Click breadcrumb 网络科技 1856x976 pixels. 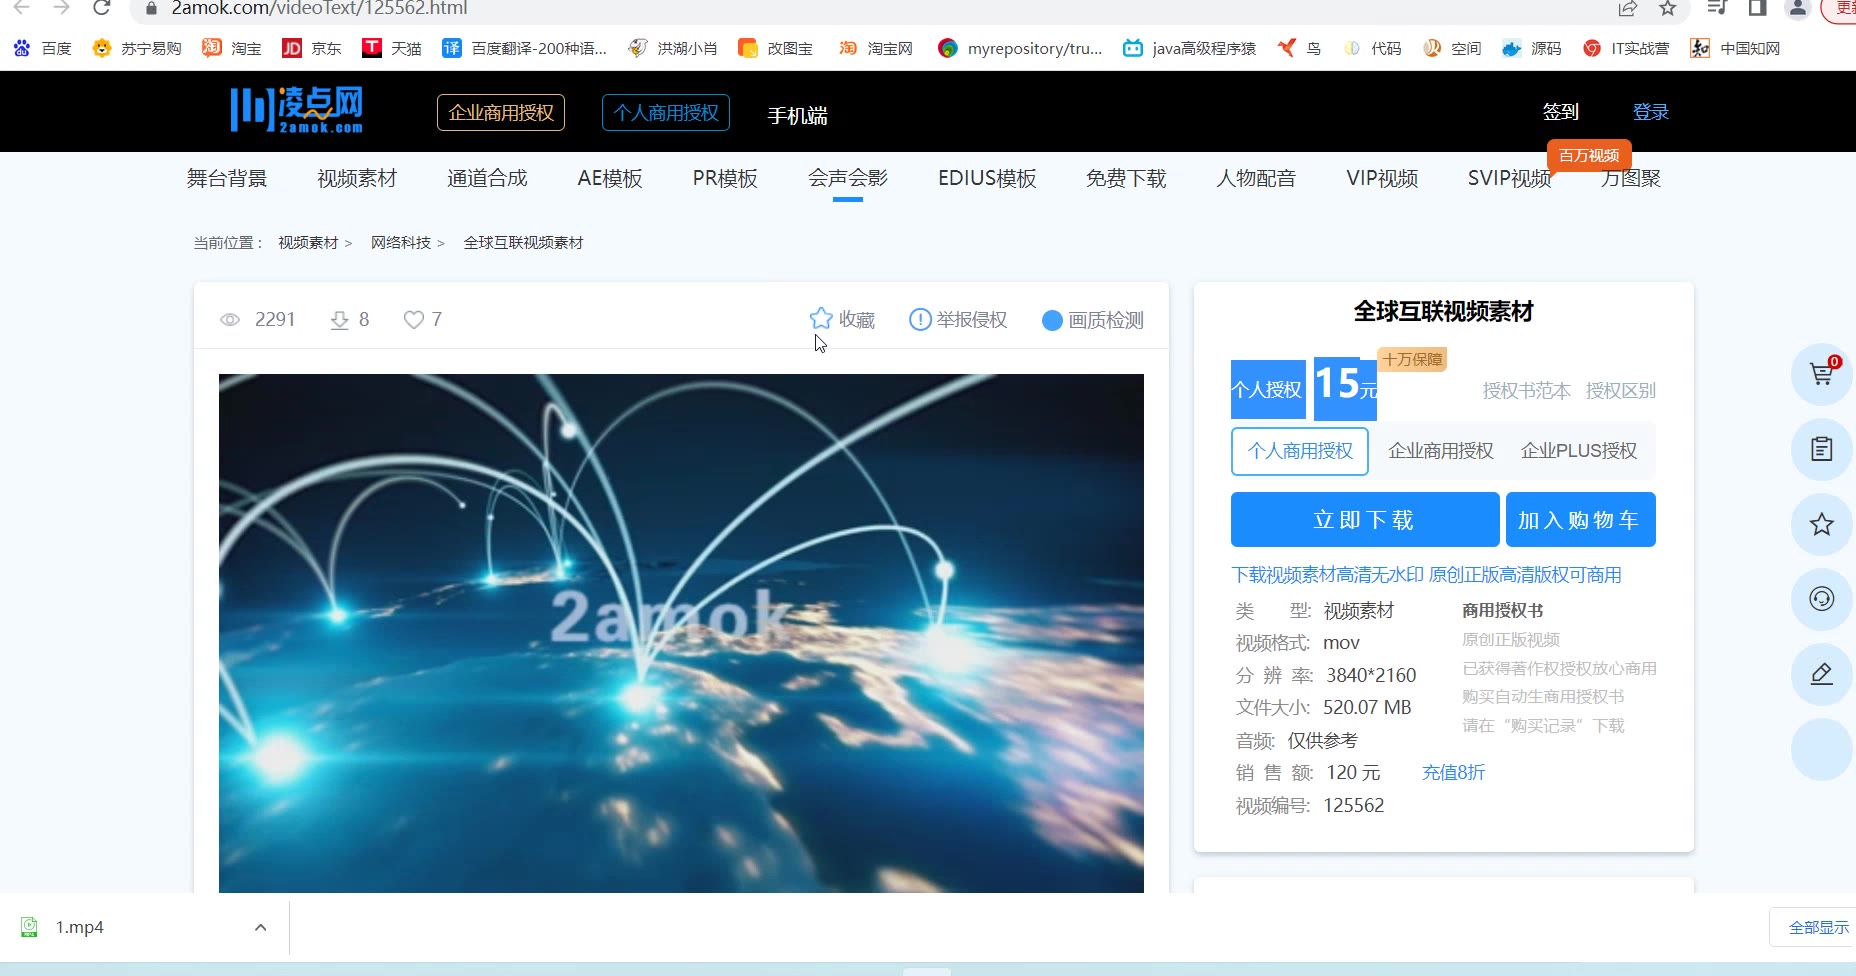[x=401, y=243]
